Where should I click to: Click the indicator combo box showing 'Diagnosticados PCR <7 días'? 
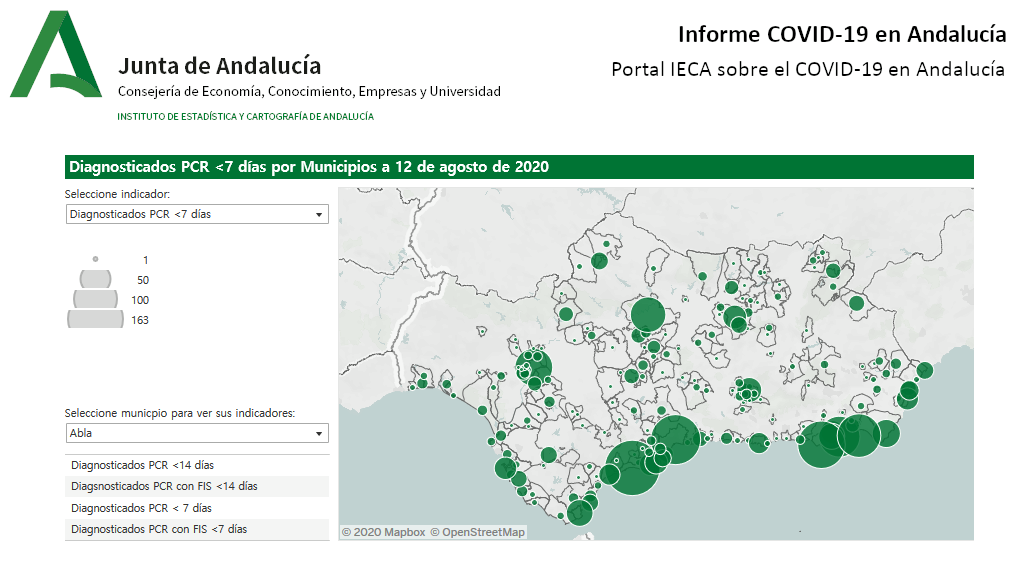197,214
